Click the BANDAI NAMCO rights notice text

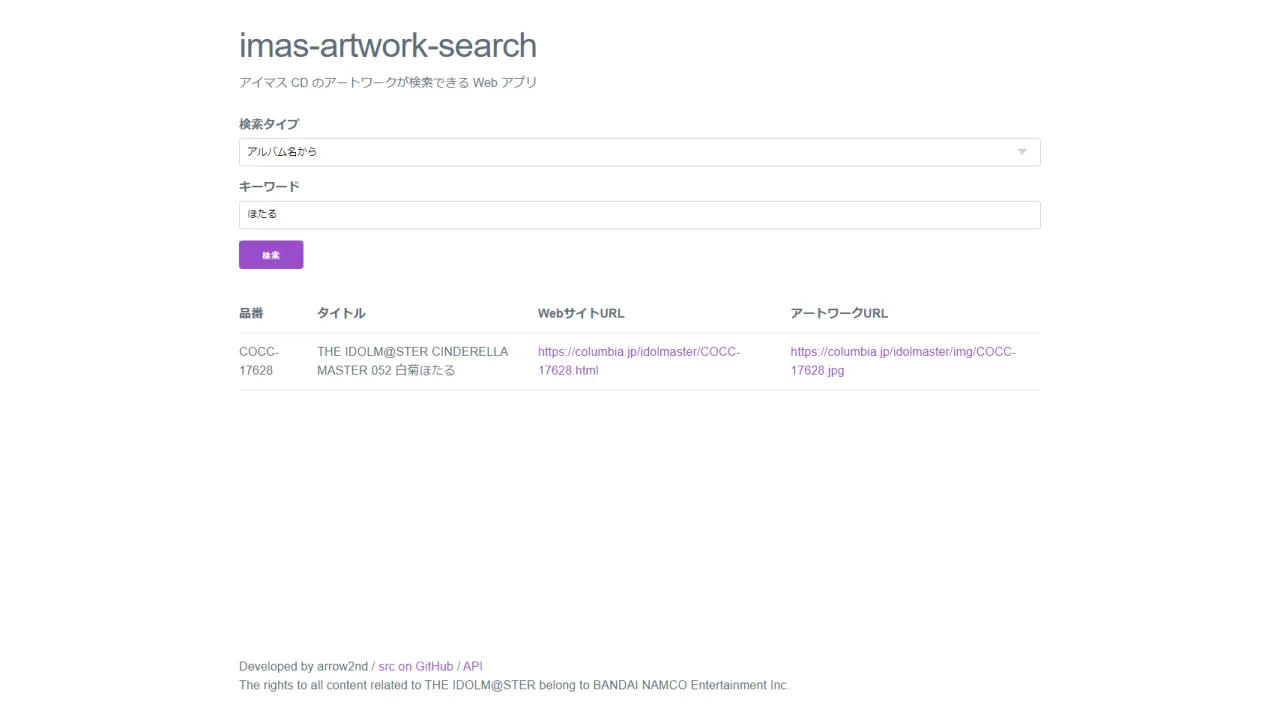click(x=514, y=685)
